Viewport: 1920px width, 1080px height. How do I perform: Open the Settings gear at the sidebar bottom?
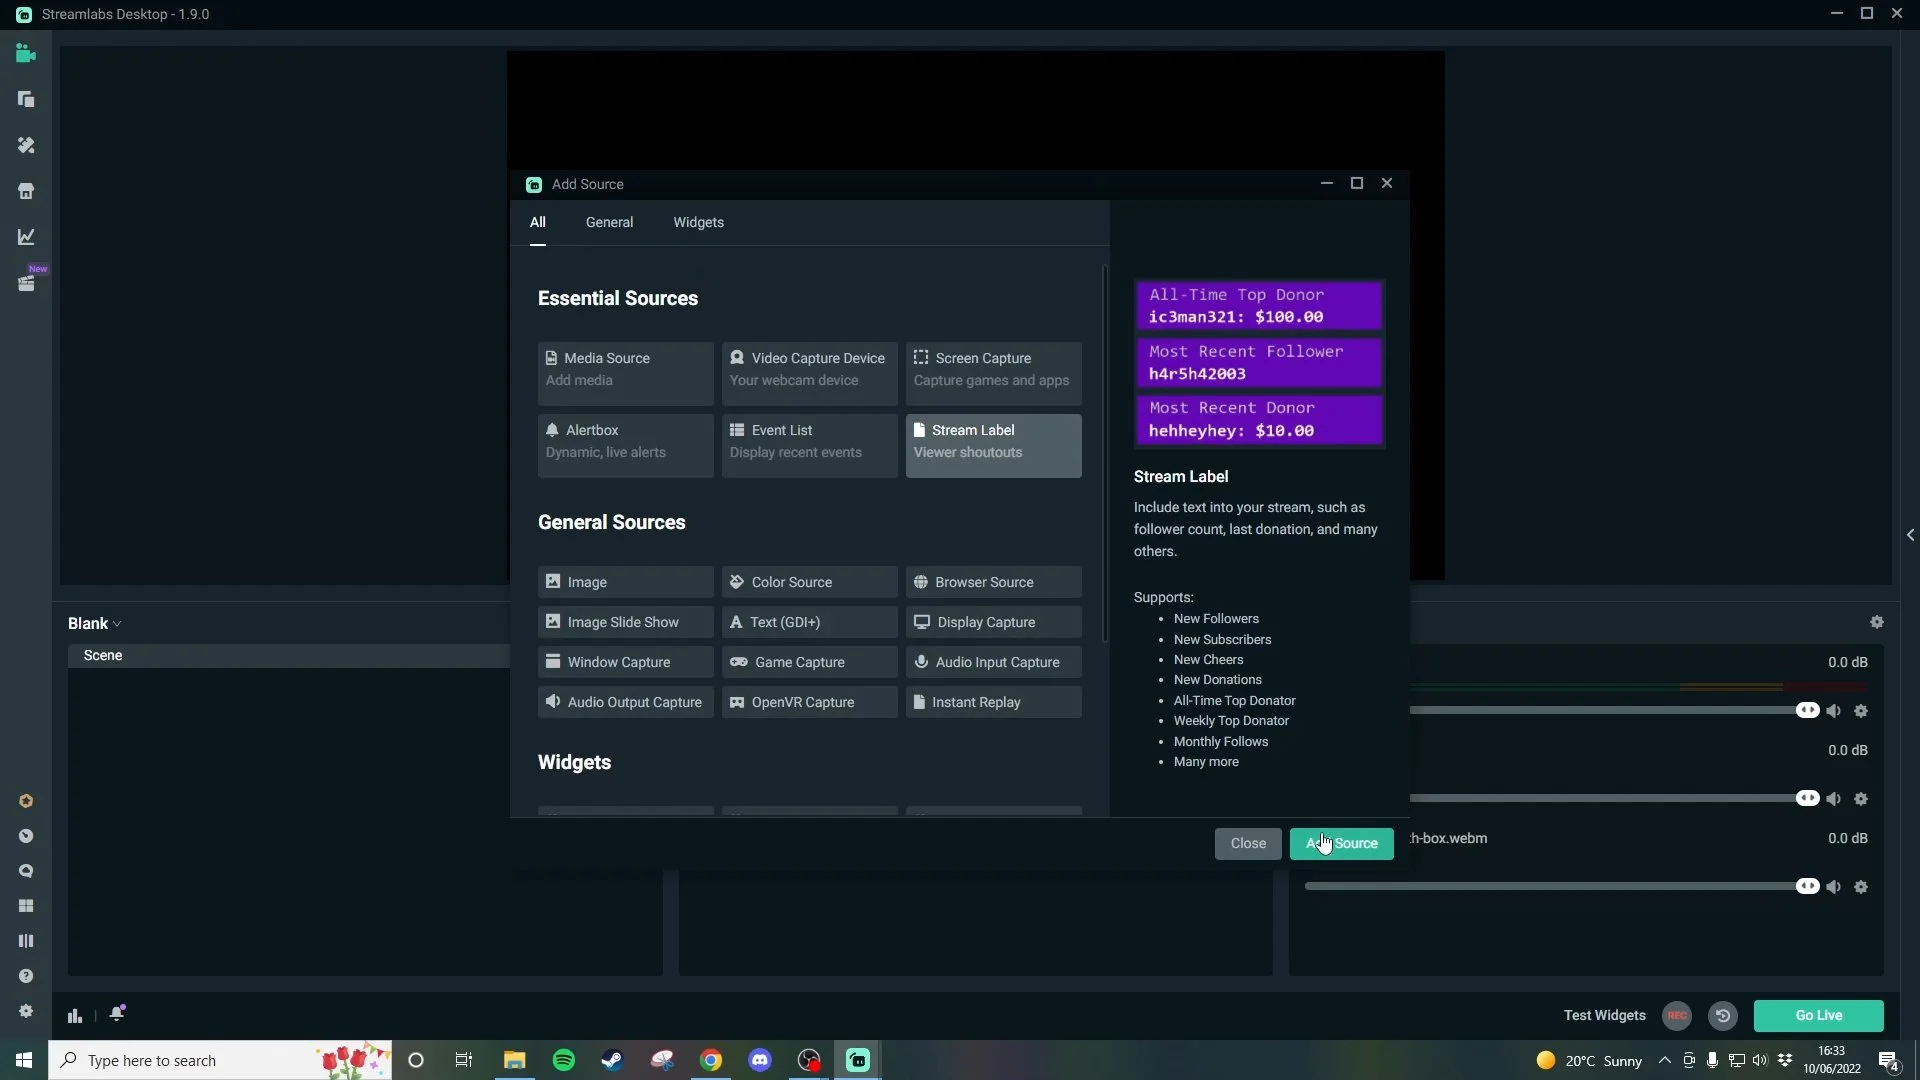point(26,1011)
